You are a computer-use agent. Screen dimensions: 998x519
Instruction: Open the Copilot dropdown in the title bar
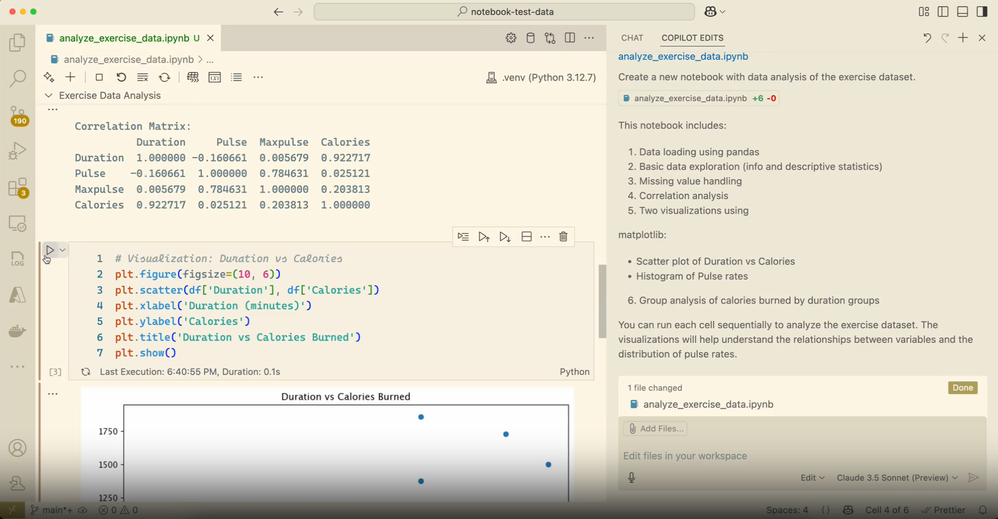click(714, 11)
